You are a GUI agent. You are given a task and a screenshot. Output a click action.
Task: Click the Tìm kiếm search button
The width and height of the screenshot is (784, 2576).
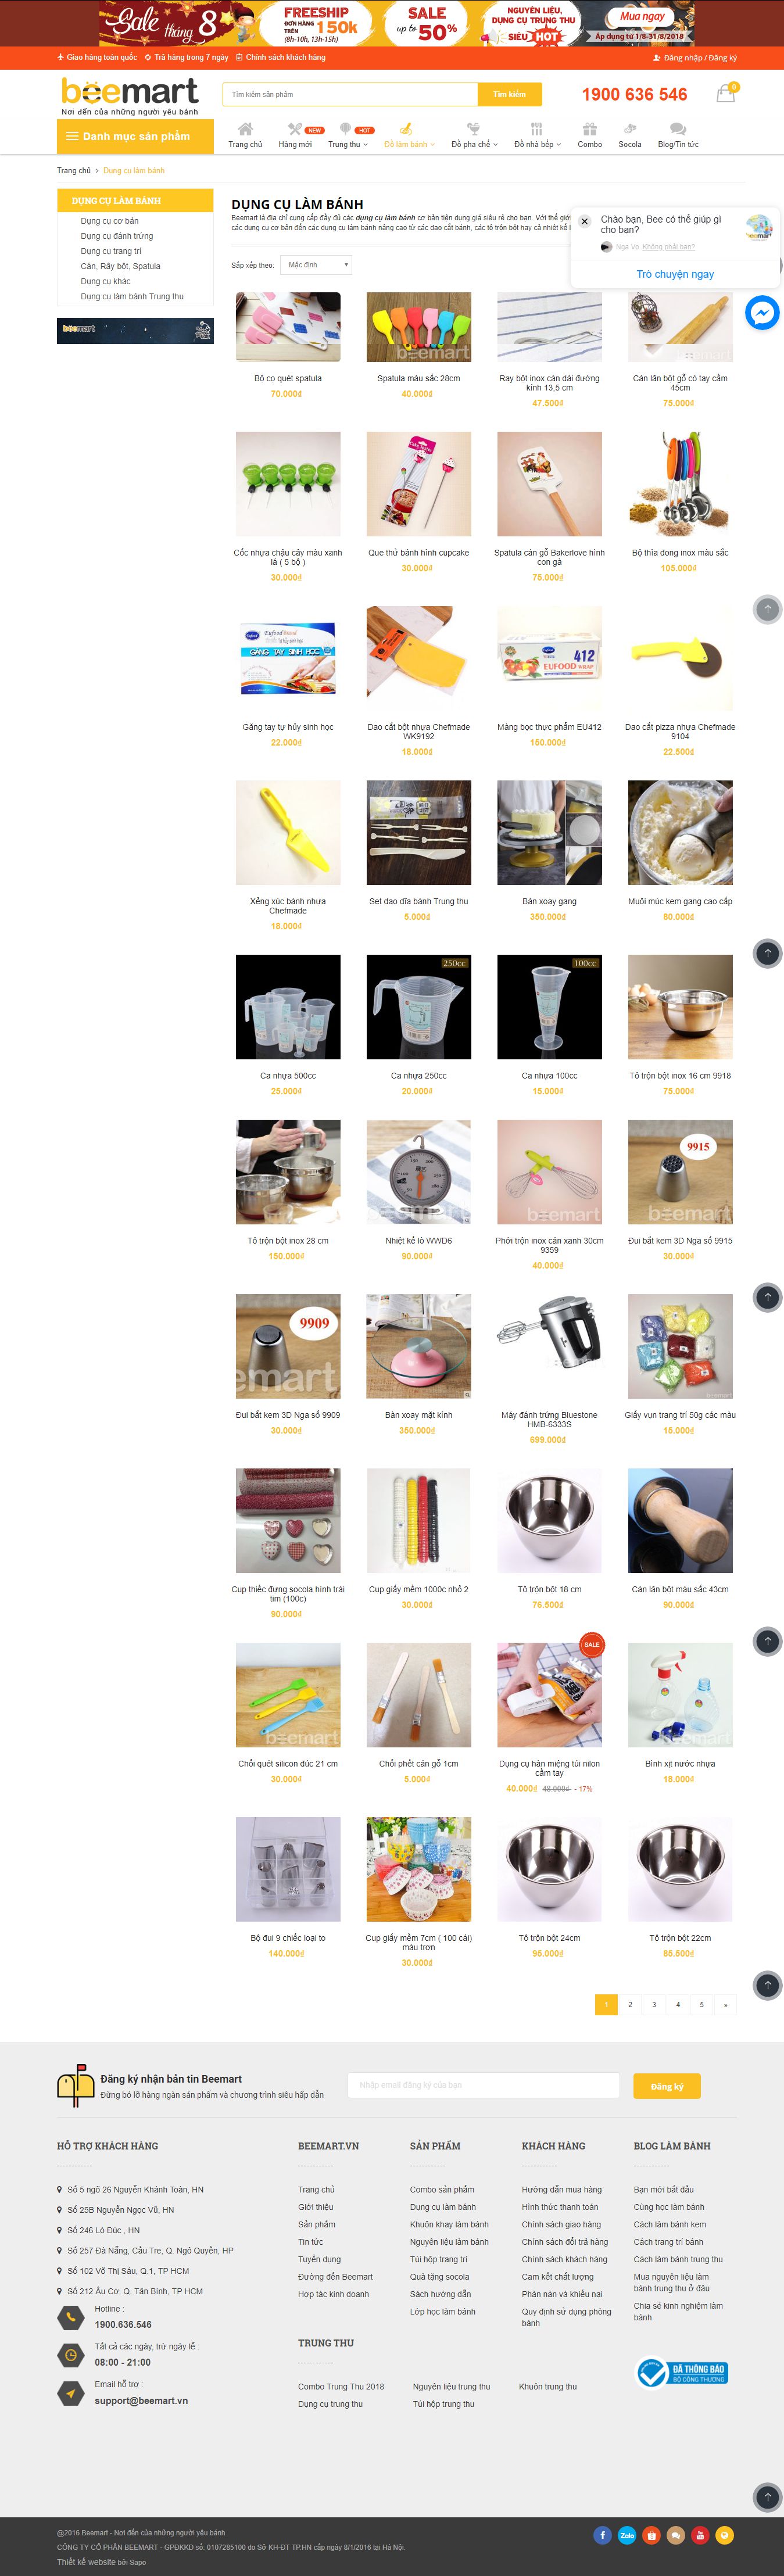point(510,94)
